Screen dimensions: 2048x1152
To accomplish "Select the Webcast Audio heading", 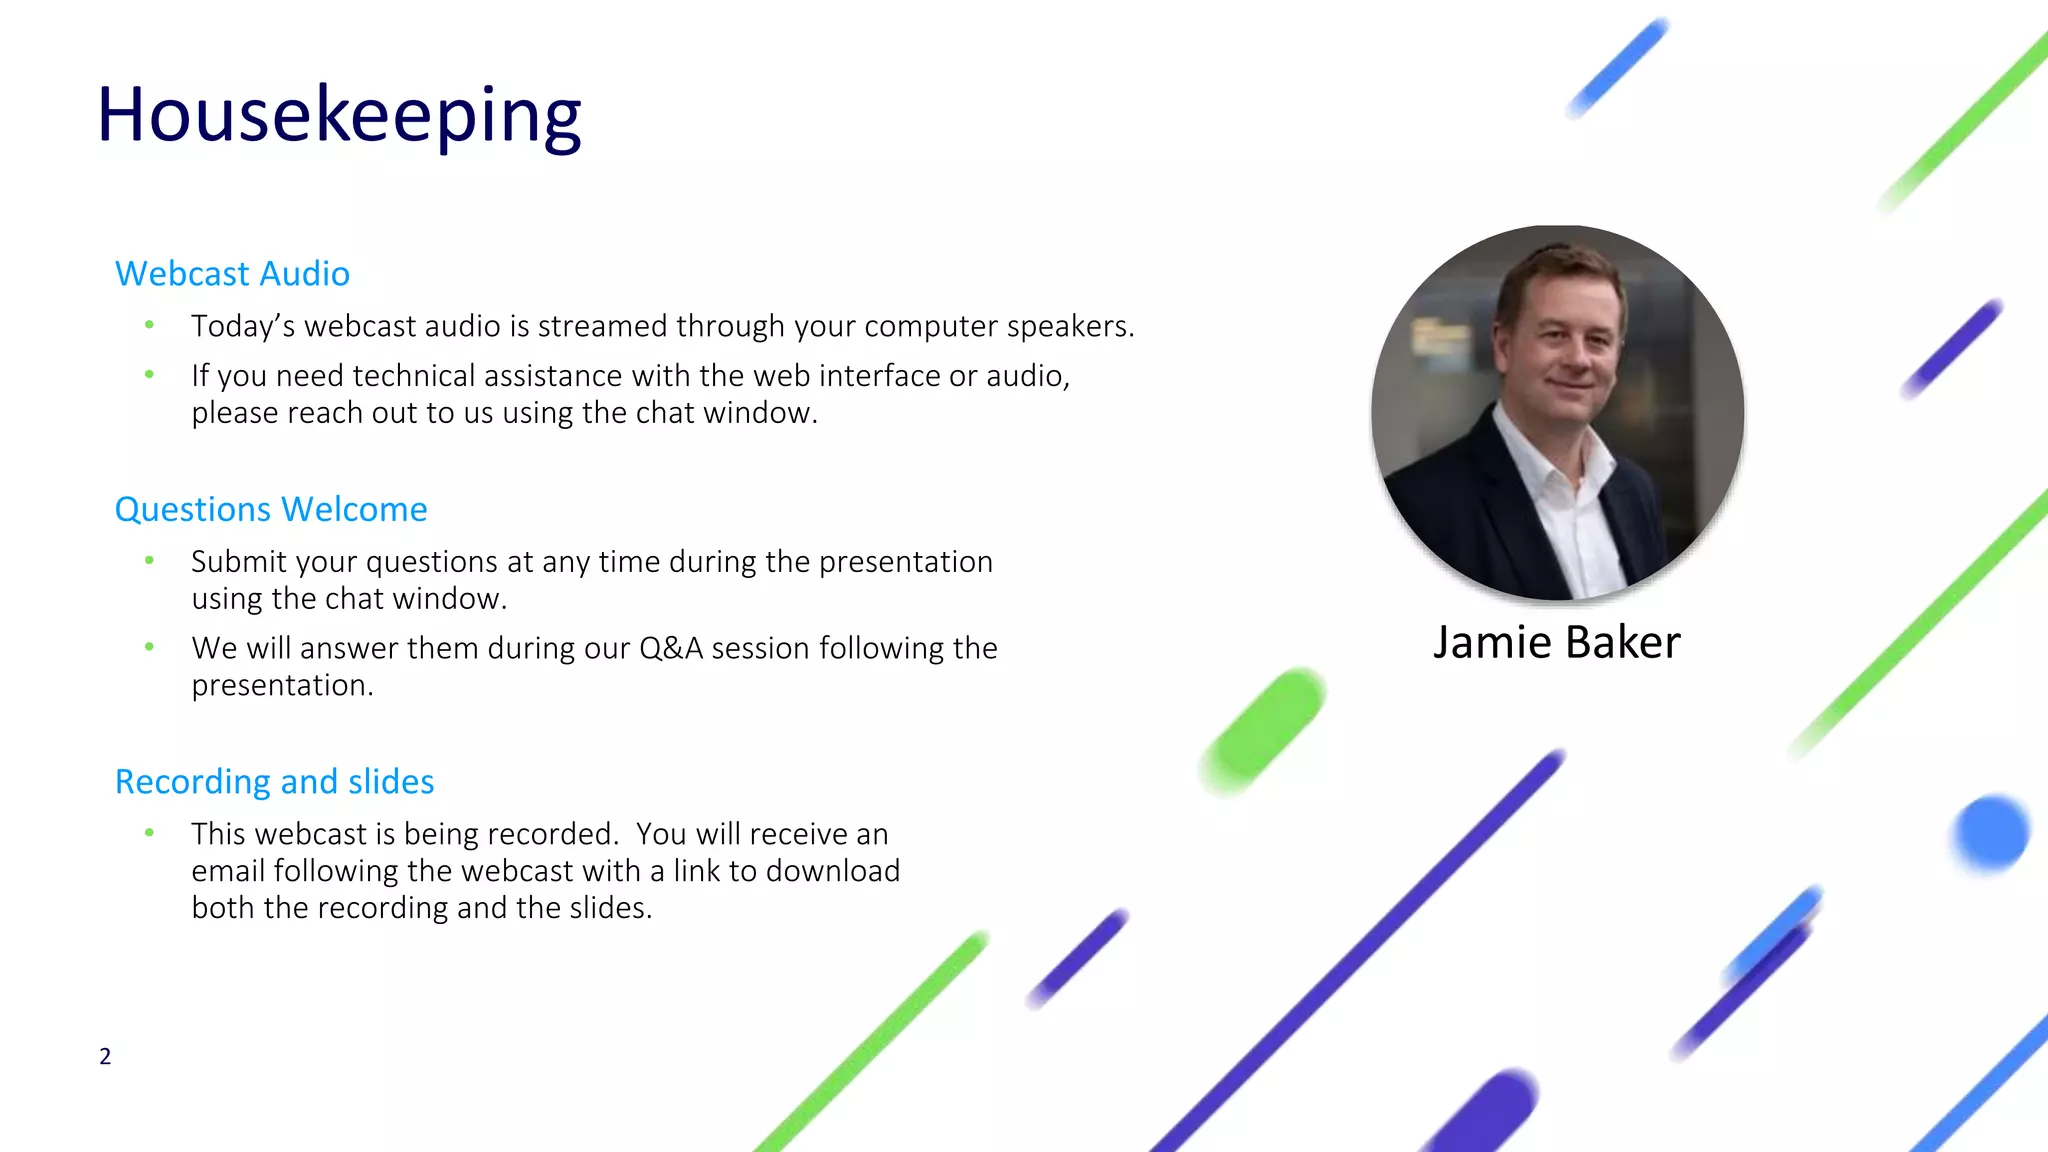I will click(232, 274).
